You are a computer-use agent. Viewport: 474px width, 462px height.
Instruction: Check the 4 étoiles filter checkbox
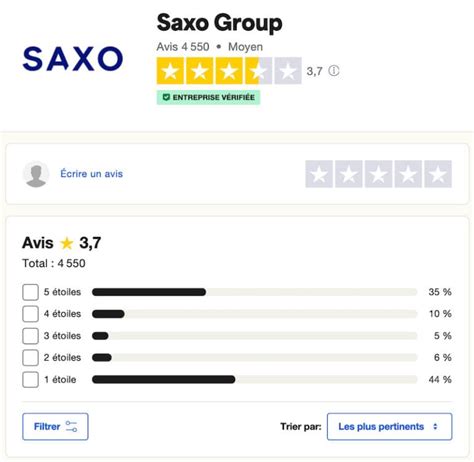tap(30, 314)
